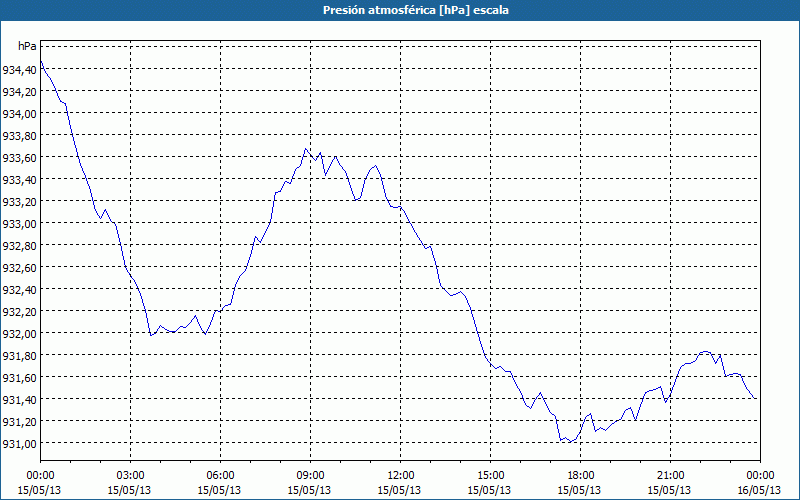Click the 931,80 y-axis label
800x500 pixels.
coord(20,355)
